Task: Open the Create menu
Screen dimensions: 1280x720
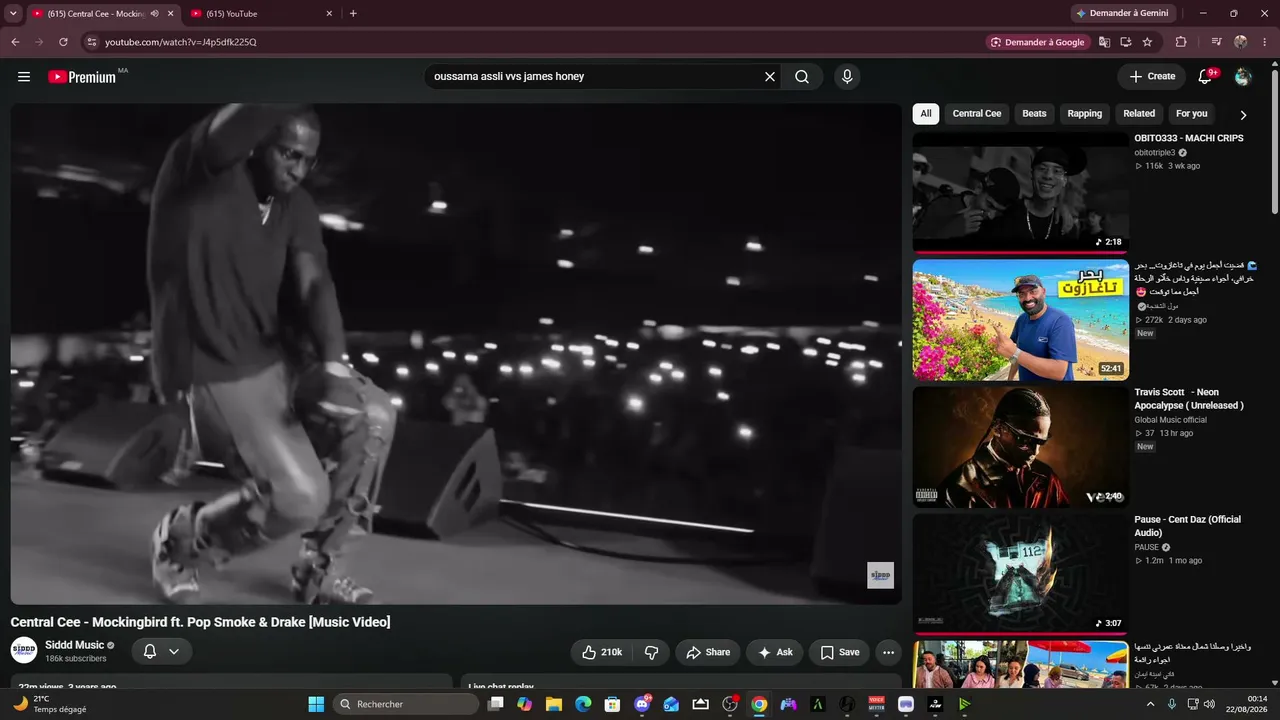Action: point(1152,77)
